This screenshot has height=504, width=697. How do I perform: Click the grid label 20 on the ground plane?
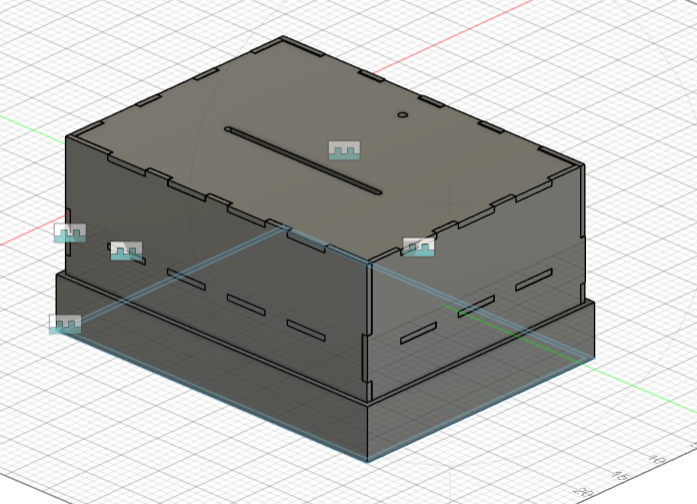[582, 491]
